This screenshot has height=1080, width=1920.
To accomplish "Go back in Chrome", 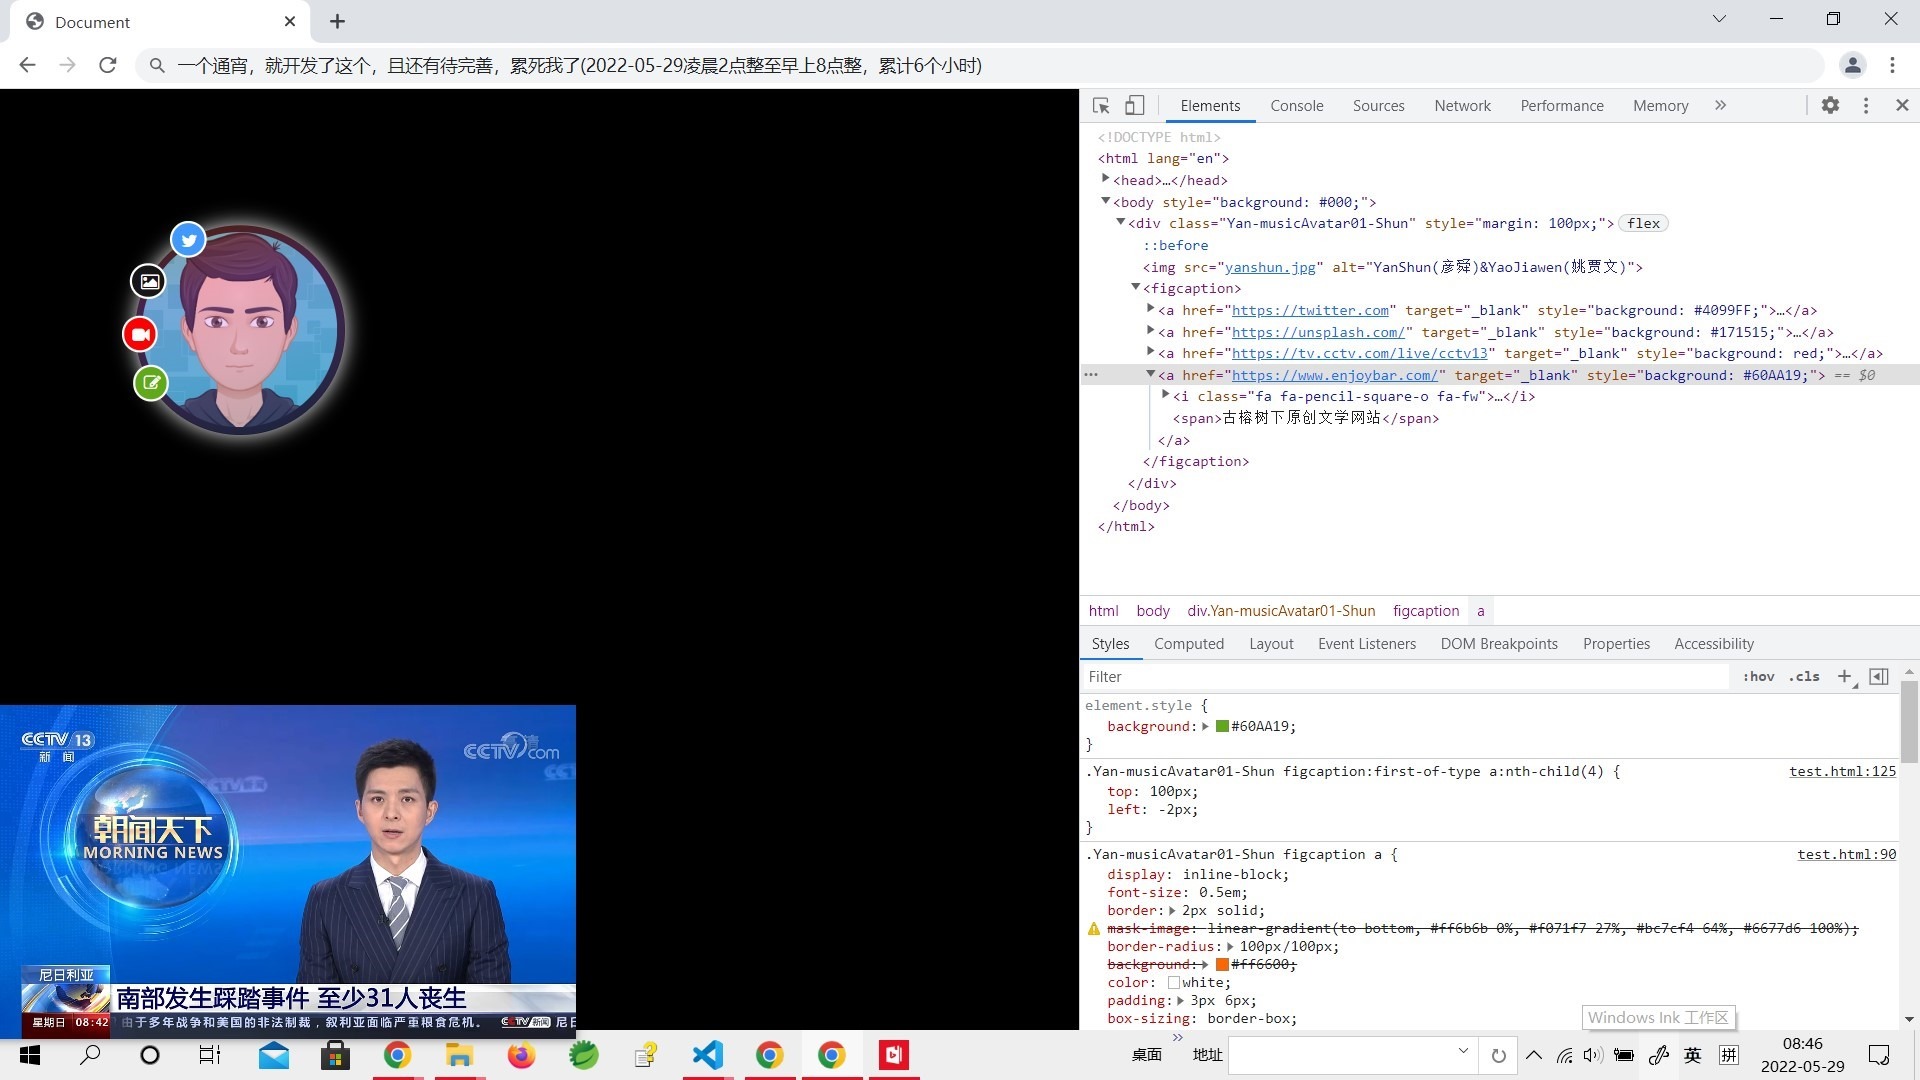I will click(x=27, y=65).
